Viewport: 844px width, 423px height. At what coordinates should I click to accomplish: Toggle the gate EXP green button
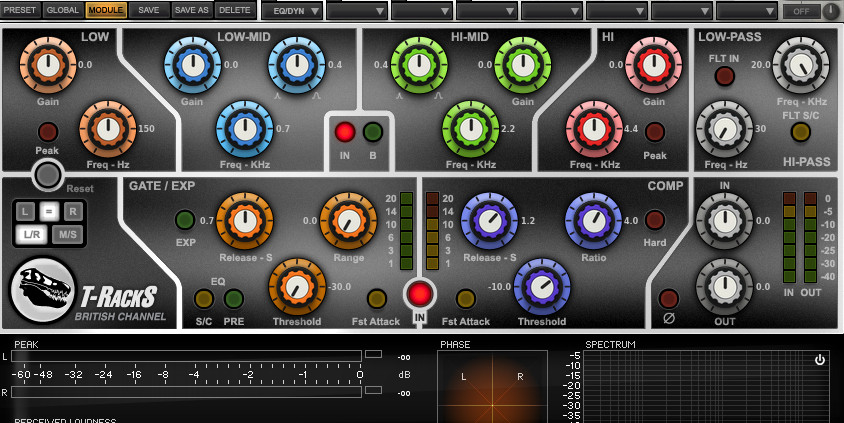pyautogui.click(x=185, y=220)
